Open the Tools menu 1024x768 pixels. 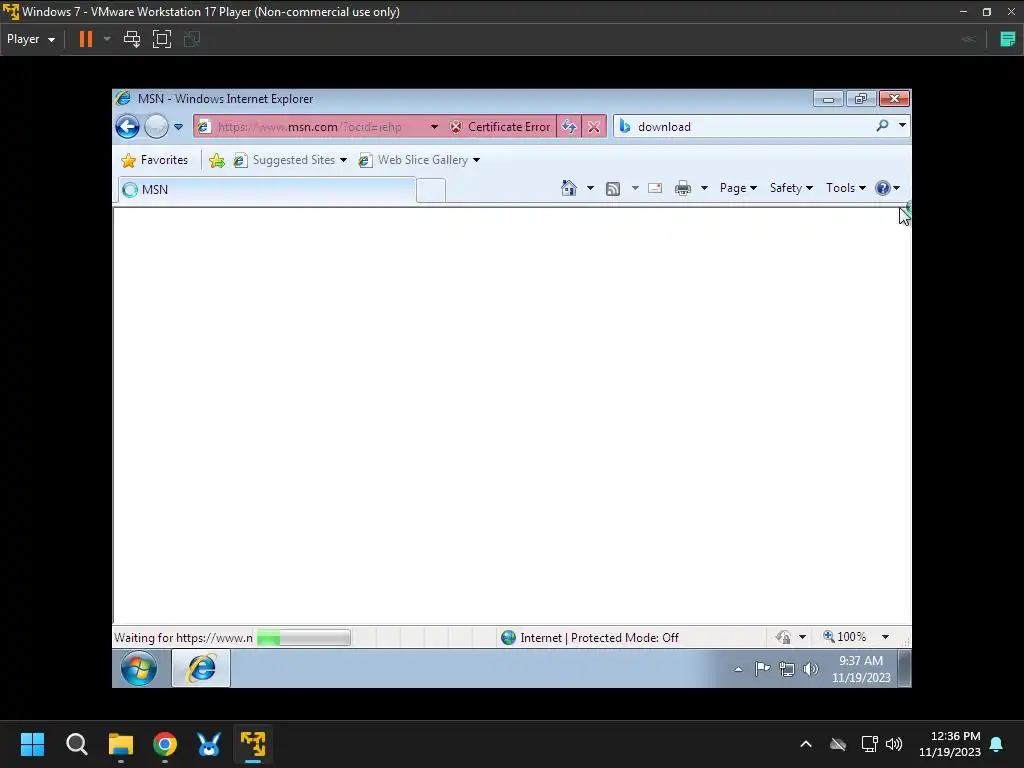(x=846, y=188)
